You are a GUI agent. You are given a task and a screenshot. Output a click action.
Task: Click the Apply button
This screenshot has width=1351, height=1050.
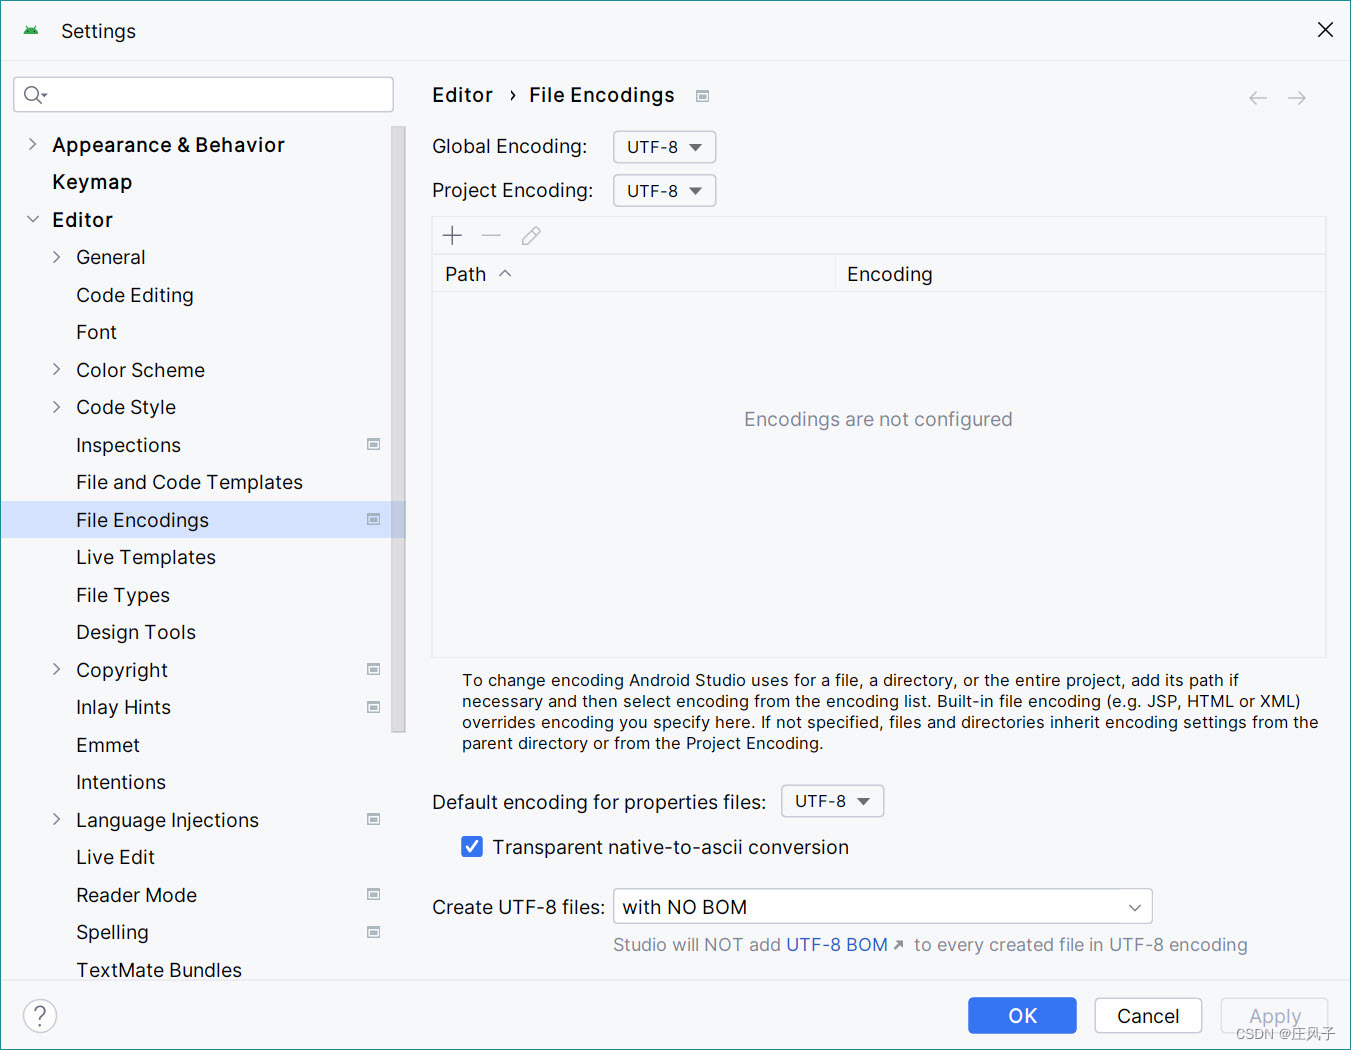(x=1274, y=1015)
